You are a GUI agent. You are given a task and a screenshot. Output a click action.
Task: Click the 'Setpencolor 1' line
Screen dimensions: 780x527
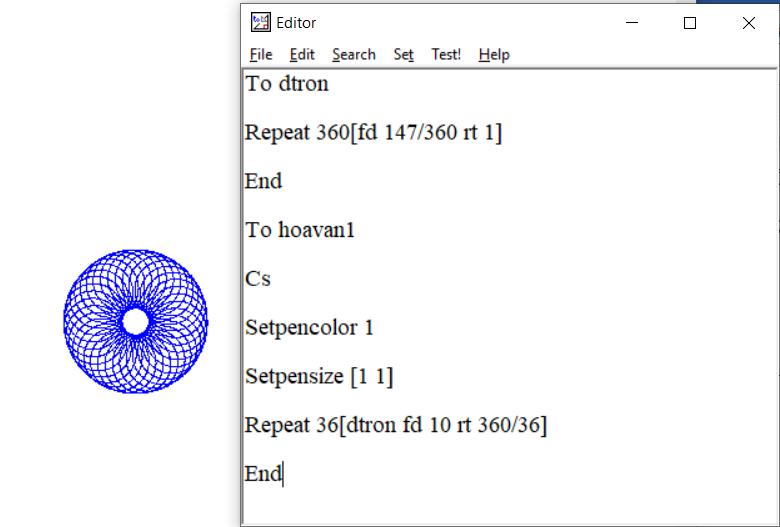309,327
